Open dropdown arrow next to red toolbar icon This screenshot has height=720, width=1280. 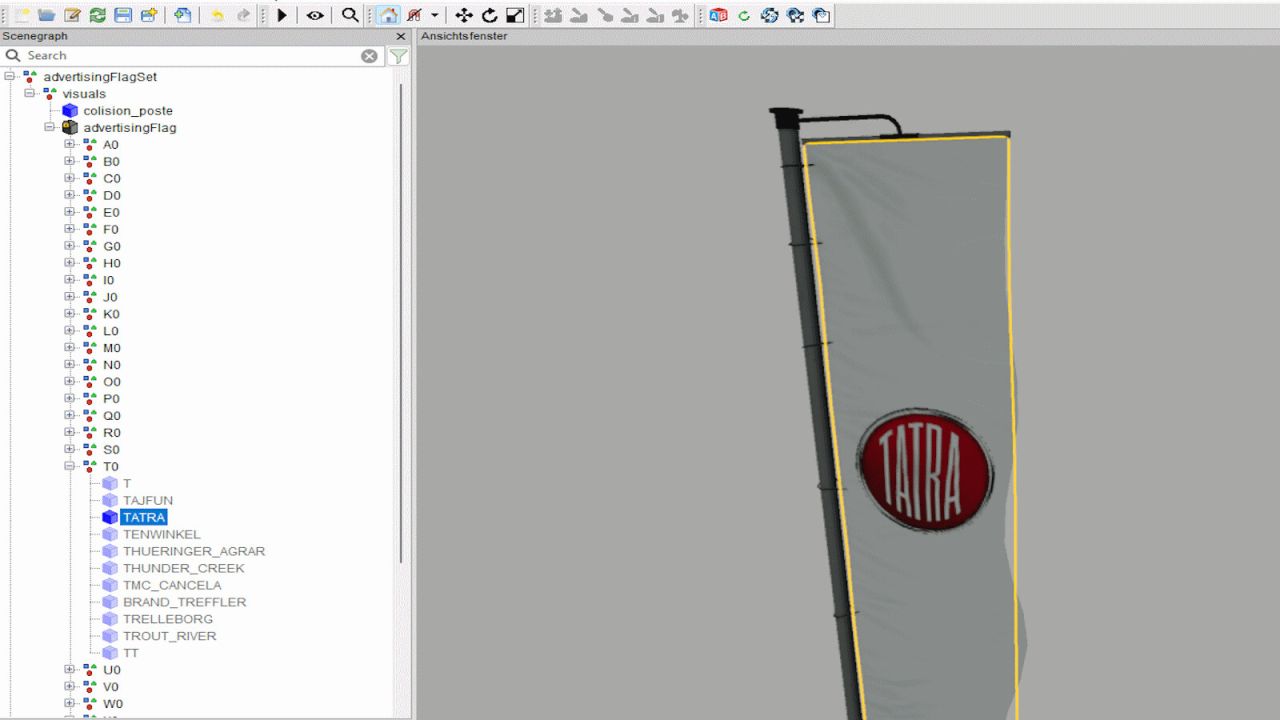pyautogui.click(x=435, y=15)
